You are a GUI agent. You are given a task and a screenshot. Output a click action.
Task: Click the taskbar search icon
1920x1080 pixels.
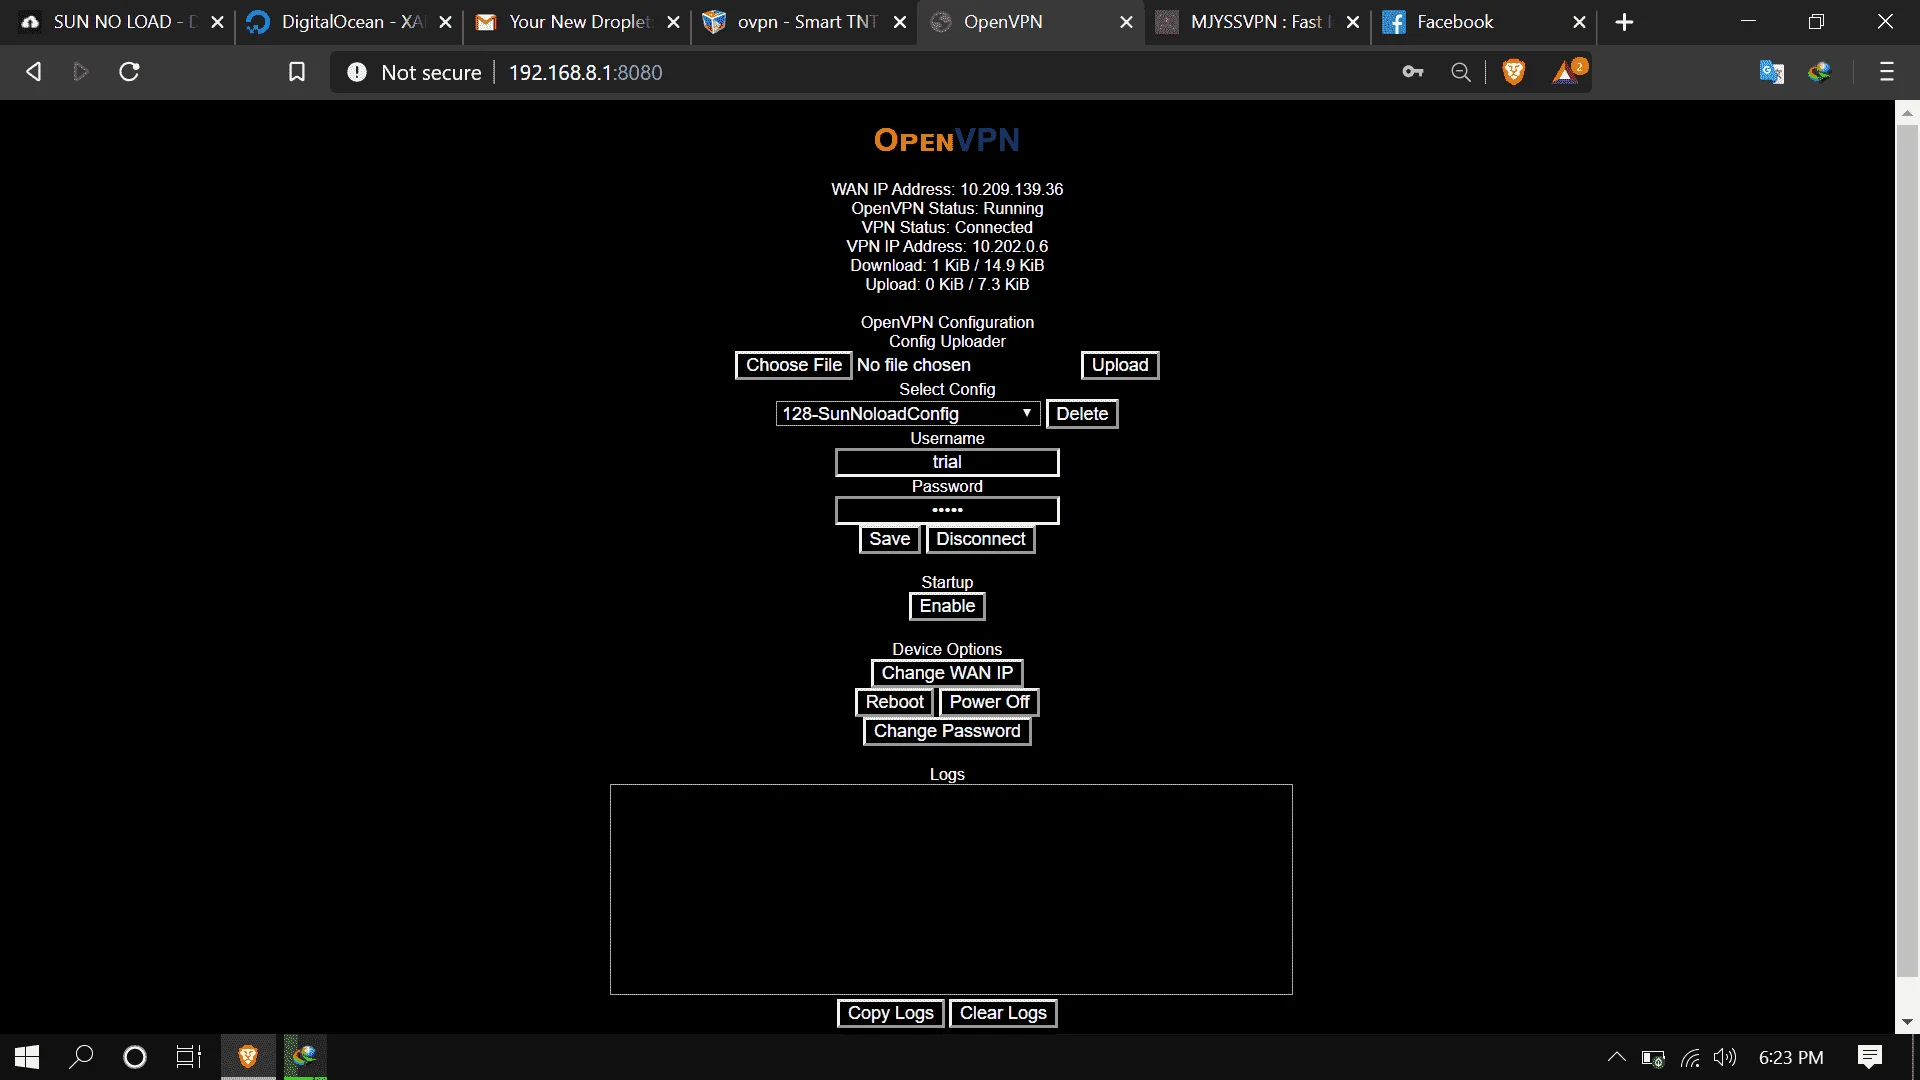(81, 1057)
